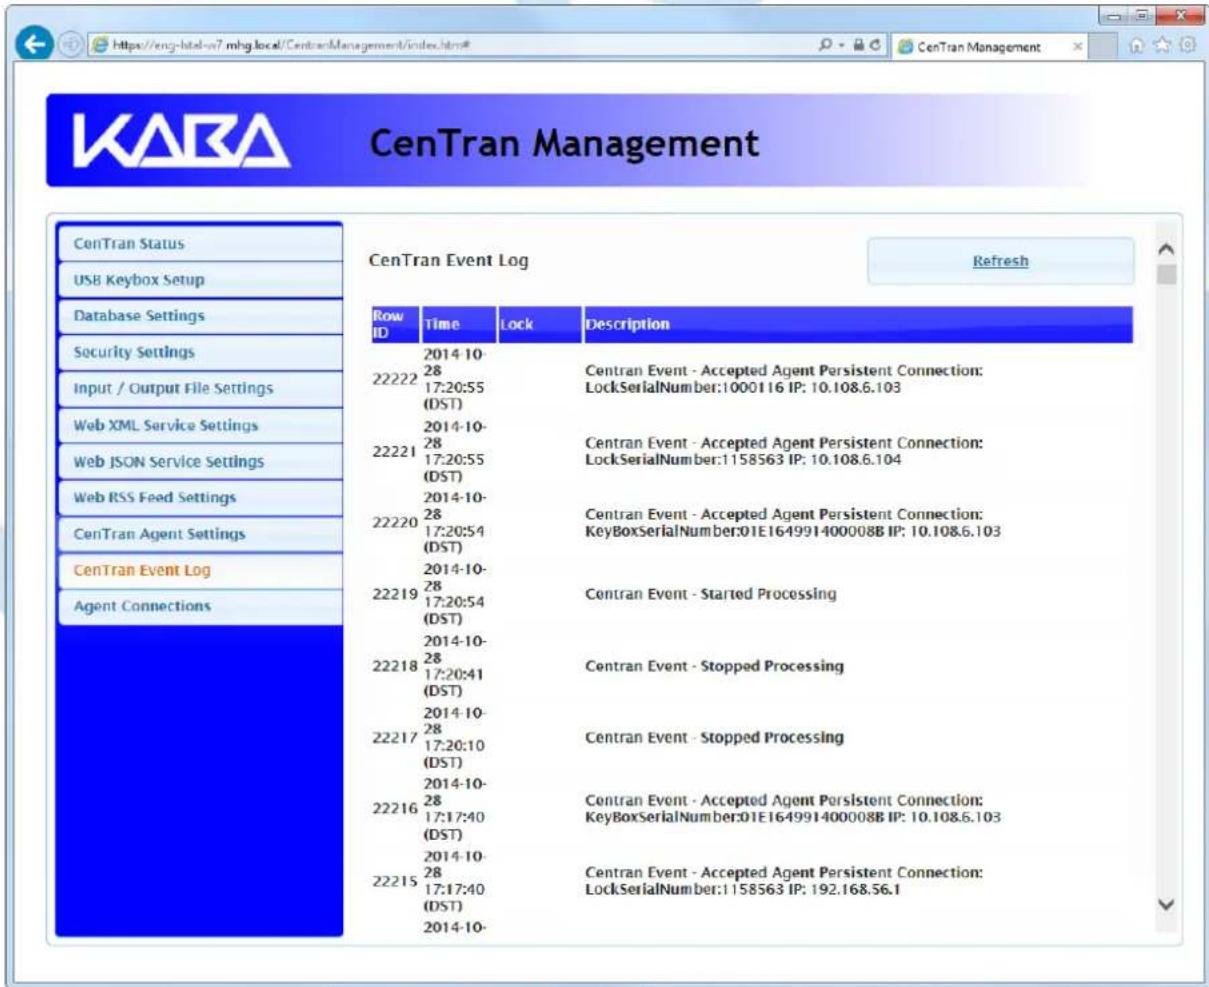Viewport: 1209px width, 987px height.
Task: Click row 22220 KeyBoxSerialNumber description
Action: pos(793,523)
